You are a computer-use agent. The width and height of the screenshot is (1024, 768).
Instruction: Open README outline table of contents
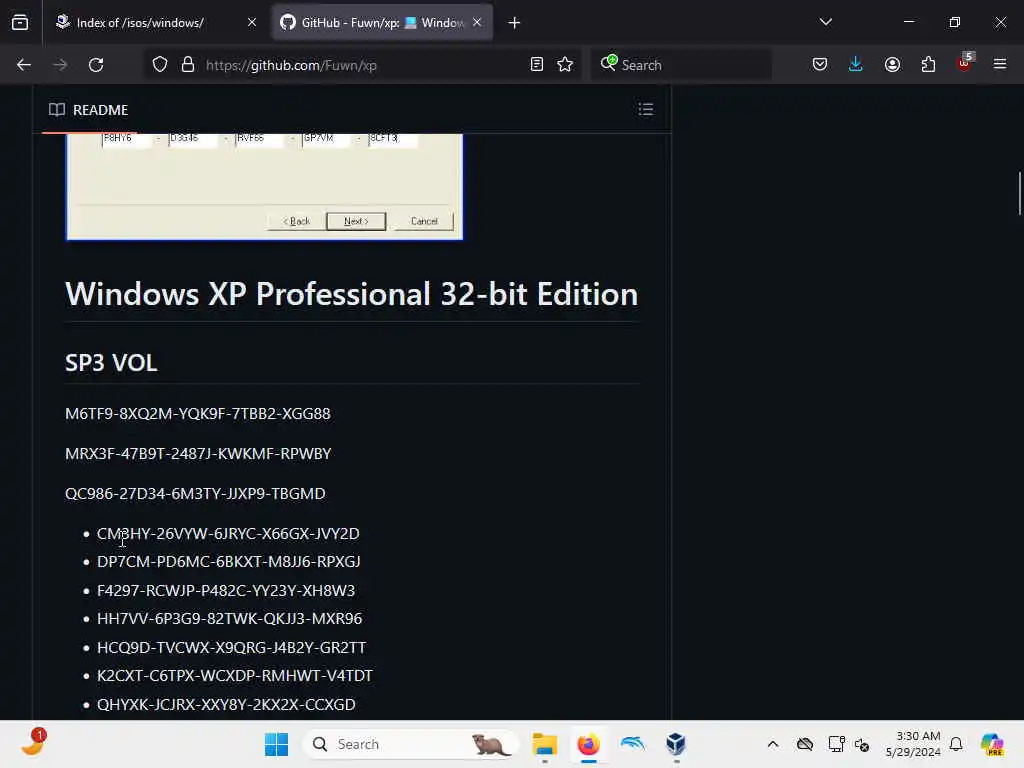click(x=646, y=109)
